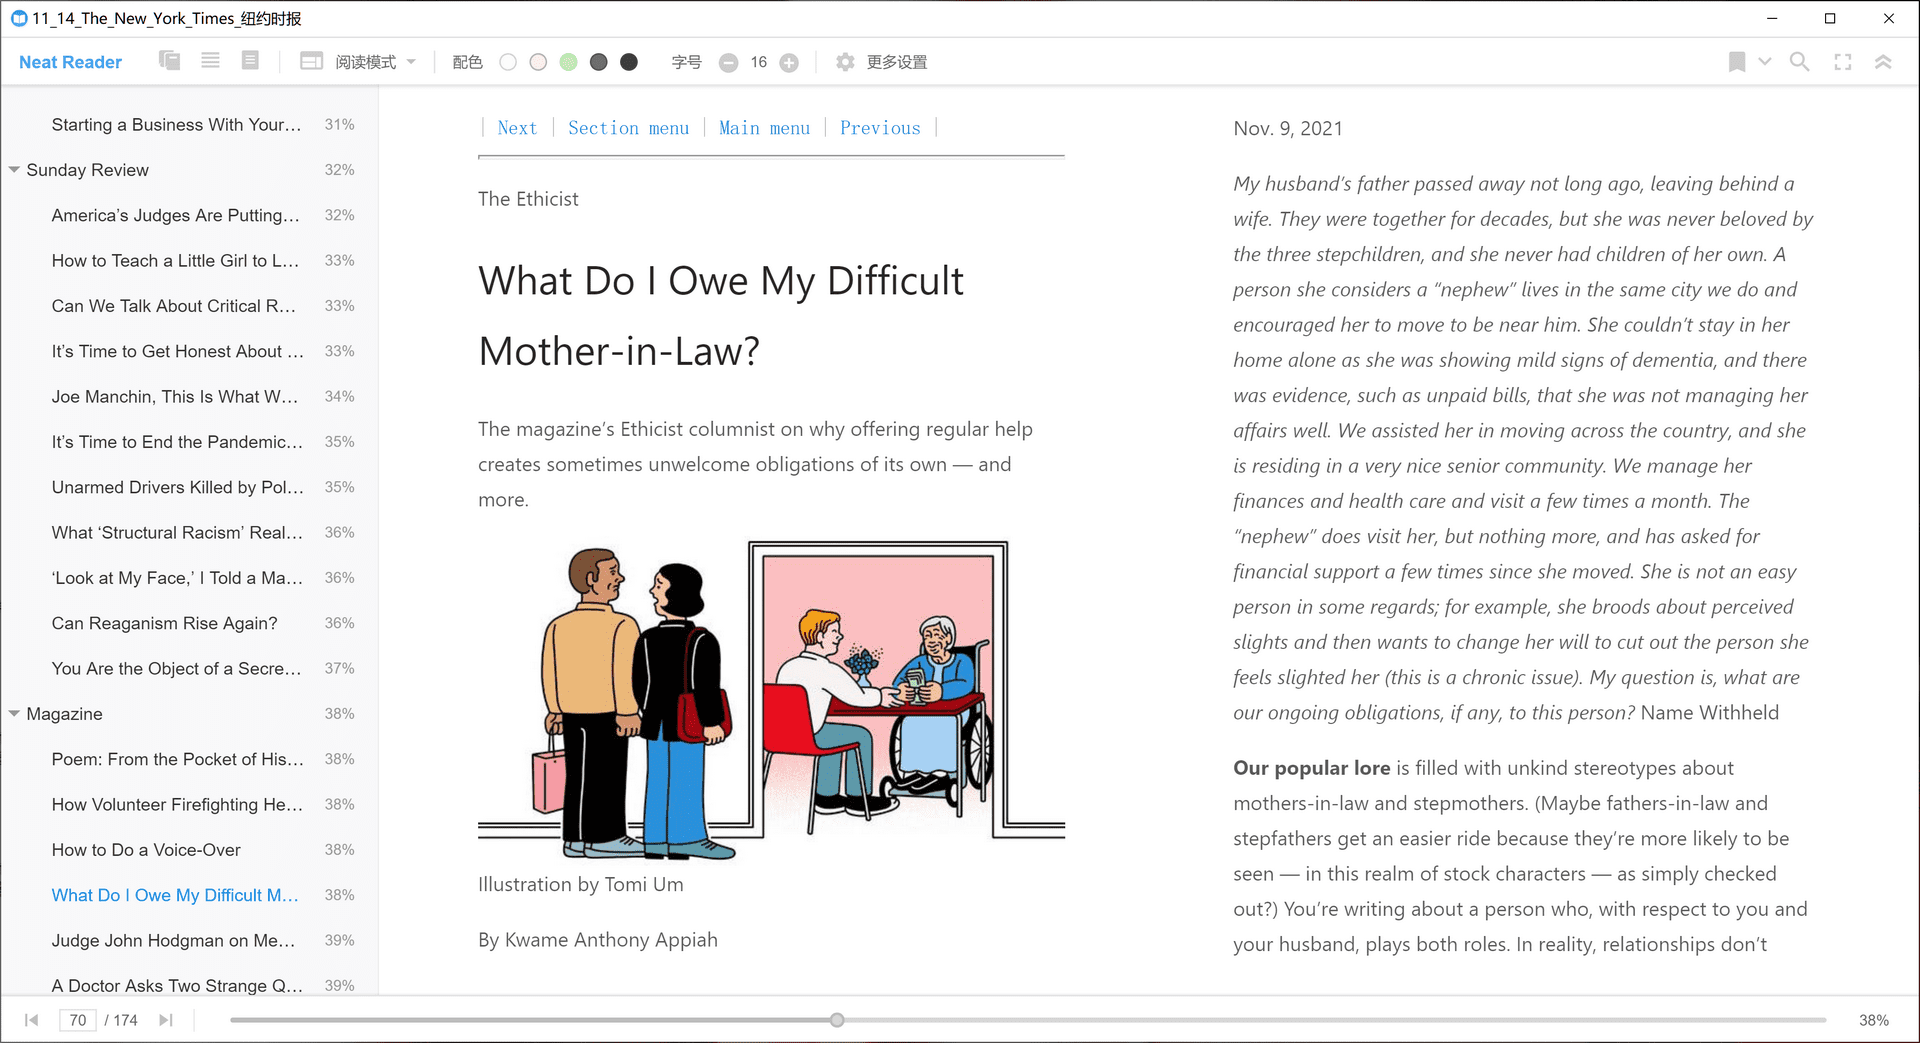This screenshot has width=1920, height=1043.
Task: Decrease font size with minus button
Action: click(729, 62)
